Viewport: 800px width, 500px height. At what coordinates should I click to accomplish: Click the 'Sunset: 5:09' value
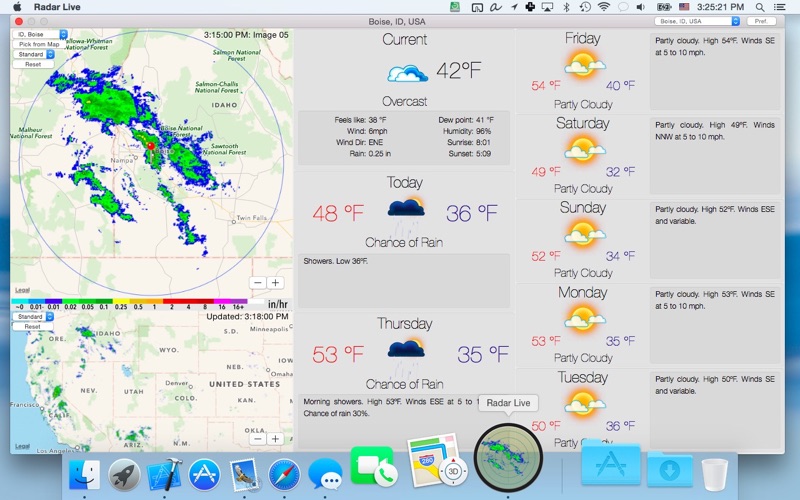tap(469, 154)
